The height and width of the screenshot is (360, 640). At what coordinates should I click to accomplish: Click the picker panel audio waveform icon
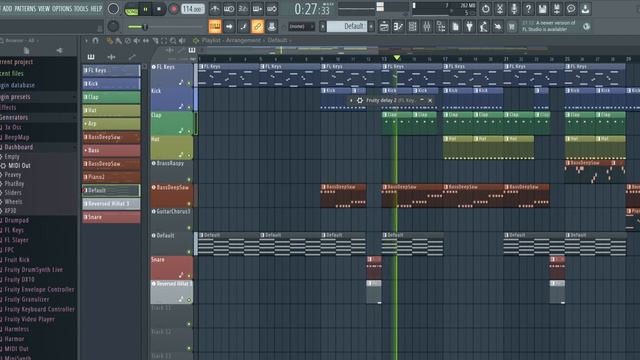click(111, 57)
